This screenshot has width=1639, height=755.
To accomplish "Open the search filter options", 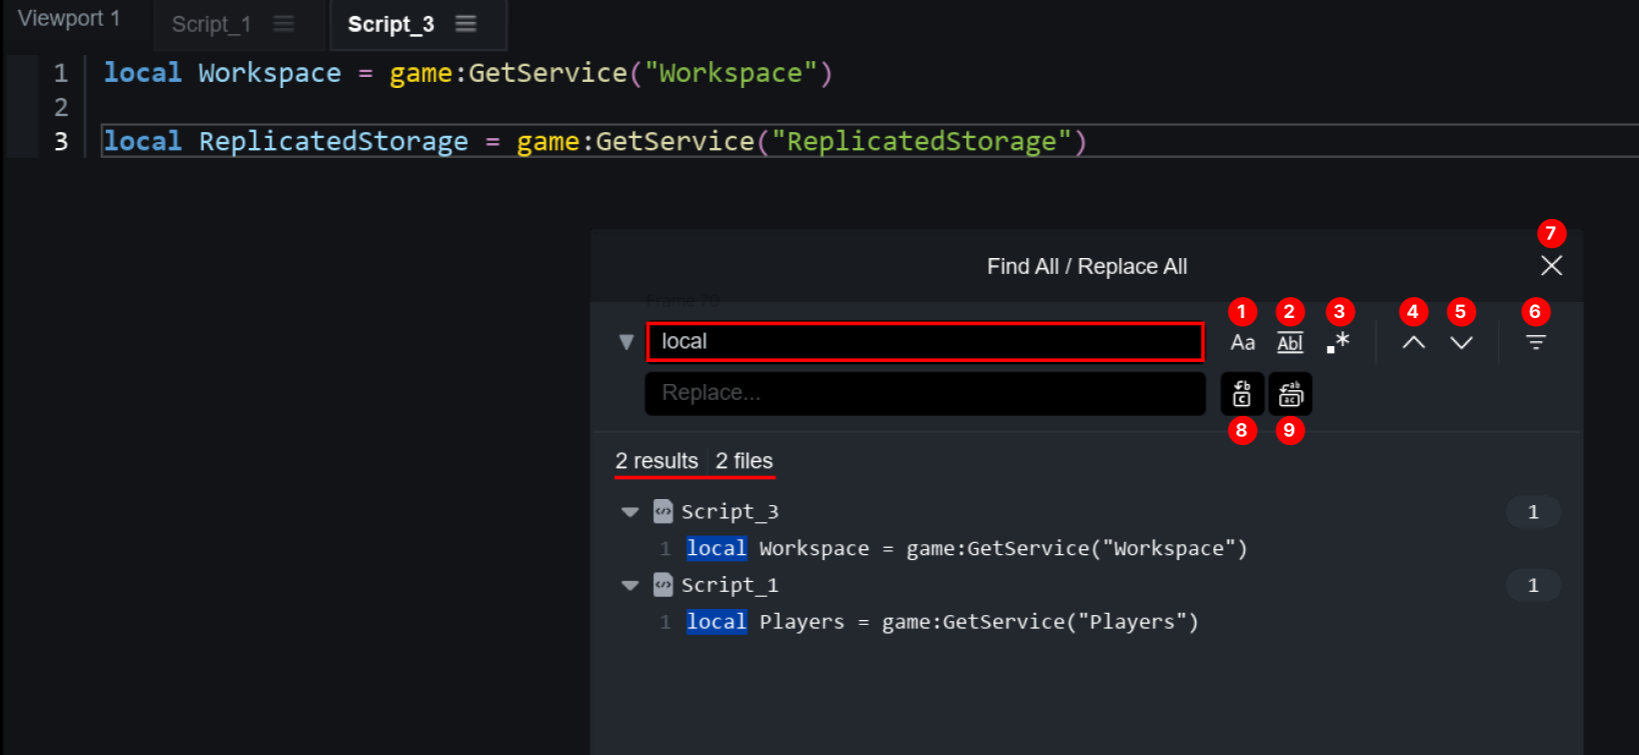I will (1535, 343).
